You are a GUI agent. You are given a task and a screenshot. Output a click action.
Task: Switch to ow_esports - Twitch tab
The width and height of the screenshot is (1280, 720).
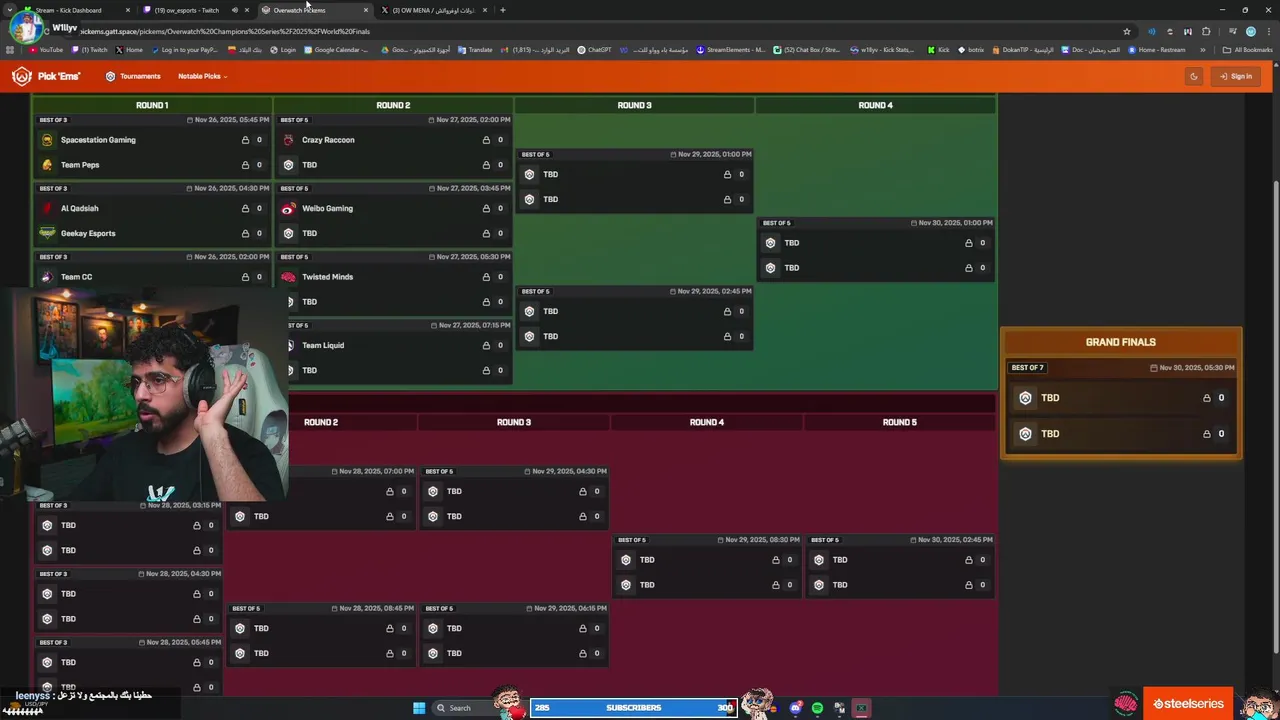click(195, 10)
